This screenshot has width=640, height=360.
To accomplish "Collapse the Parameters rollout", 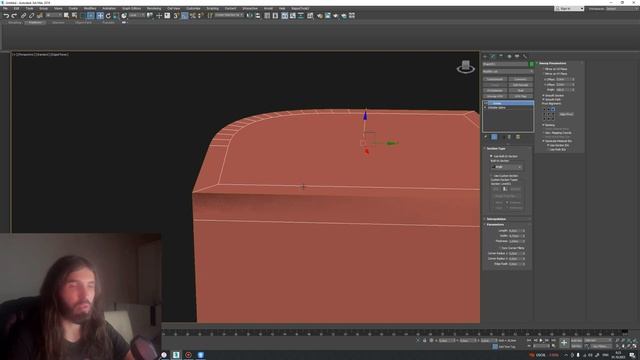I will 495,224.
